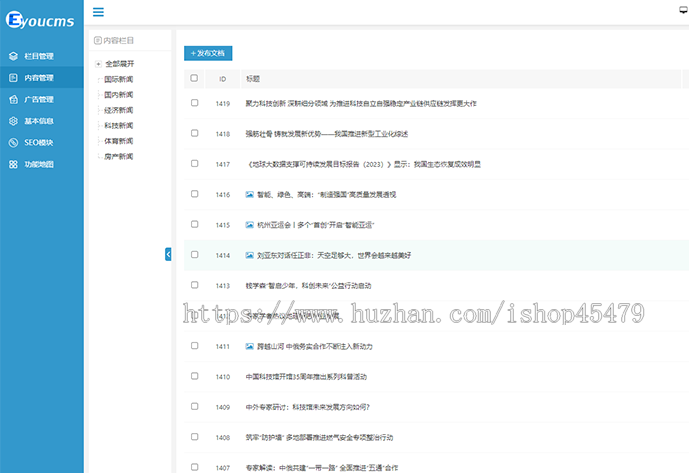Check the box for row 1407
This screenshot has width=689, height=473.
point(194,467)
